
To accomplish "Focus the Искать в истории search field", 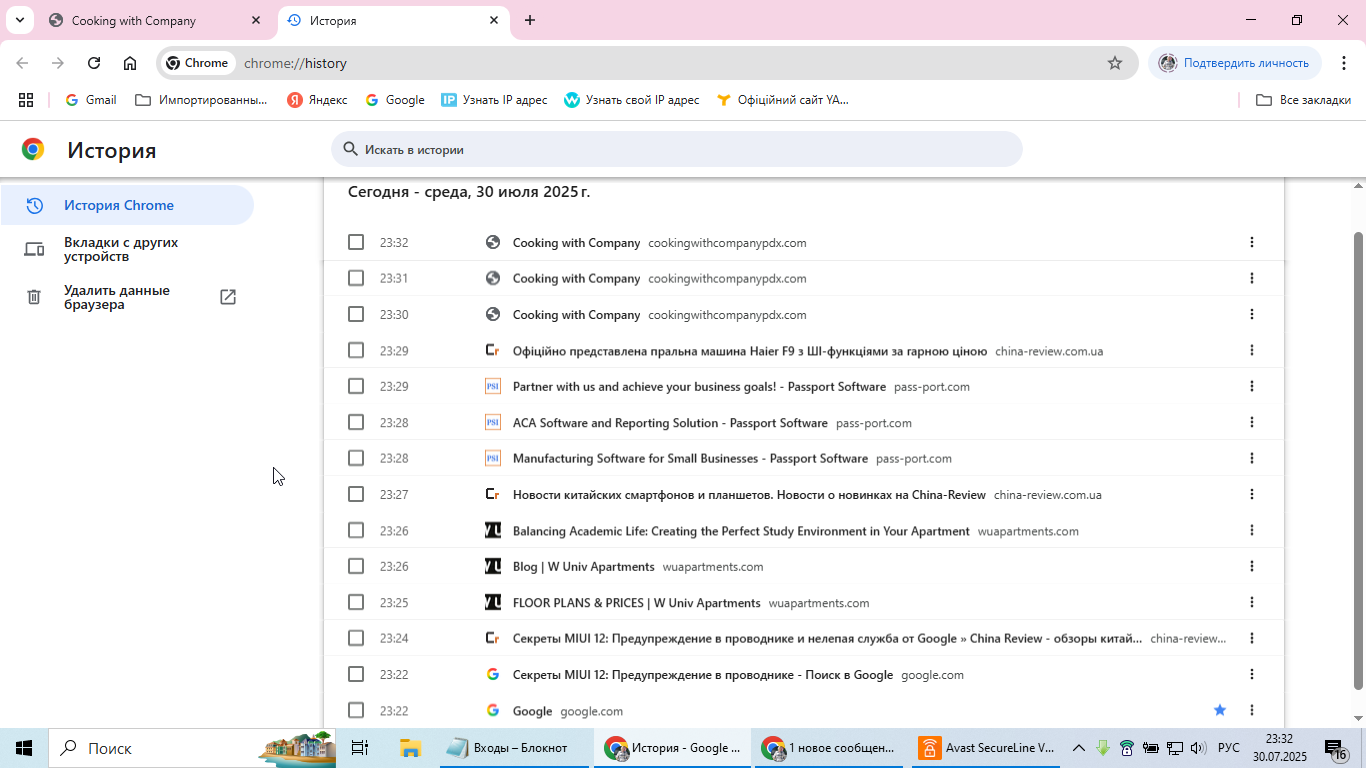I will (x=677, y=149).
